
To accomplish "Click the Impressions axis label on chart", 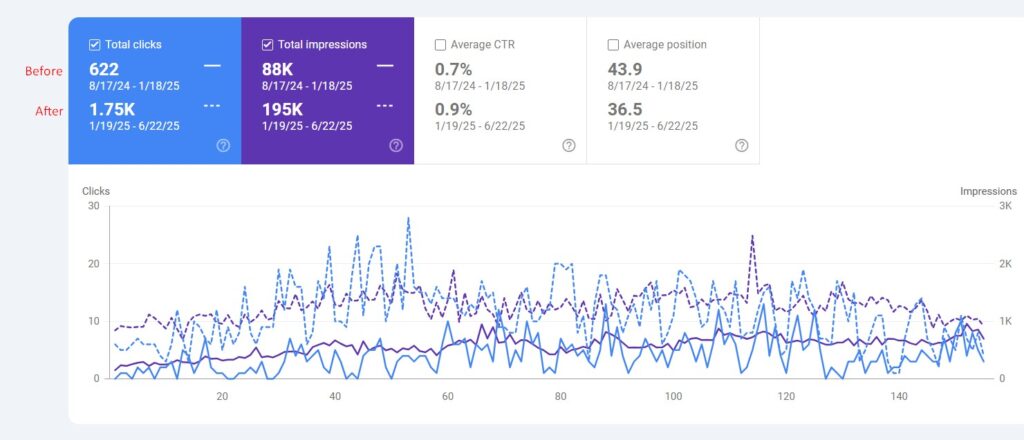I will [x=987, y=191].
